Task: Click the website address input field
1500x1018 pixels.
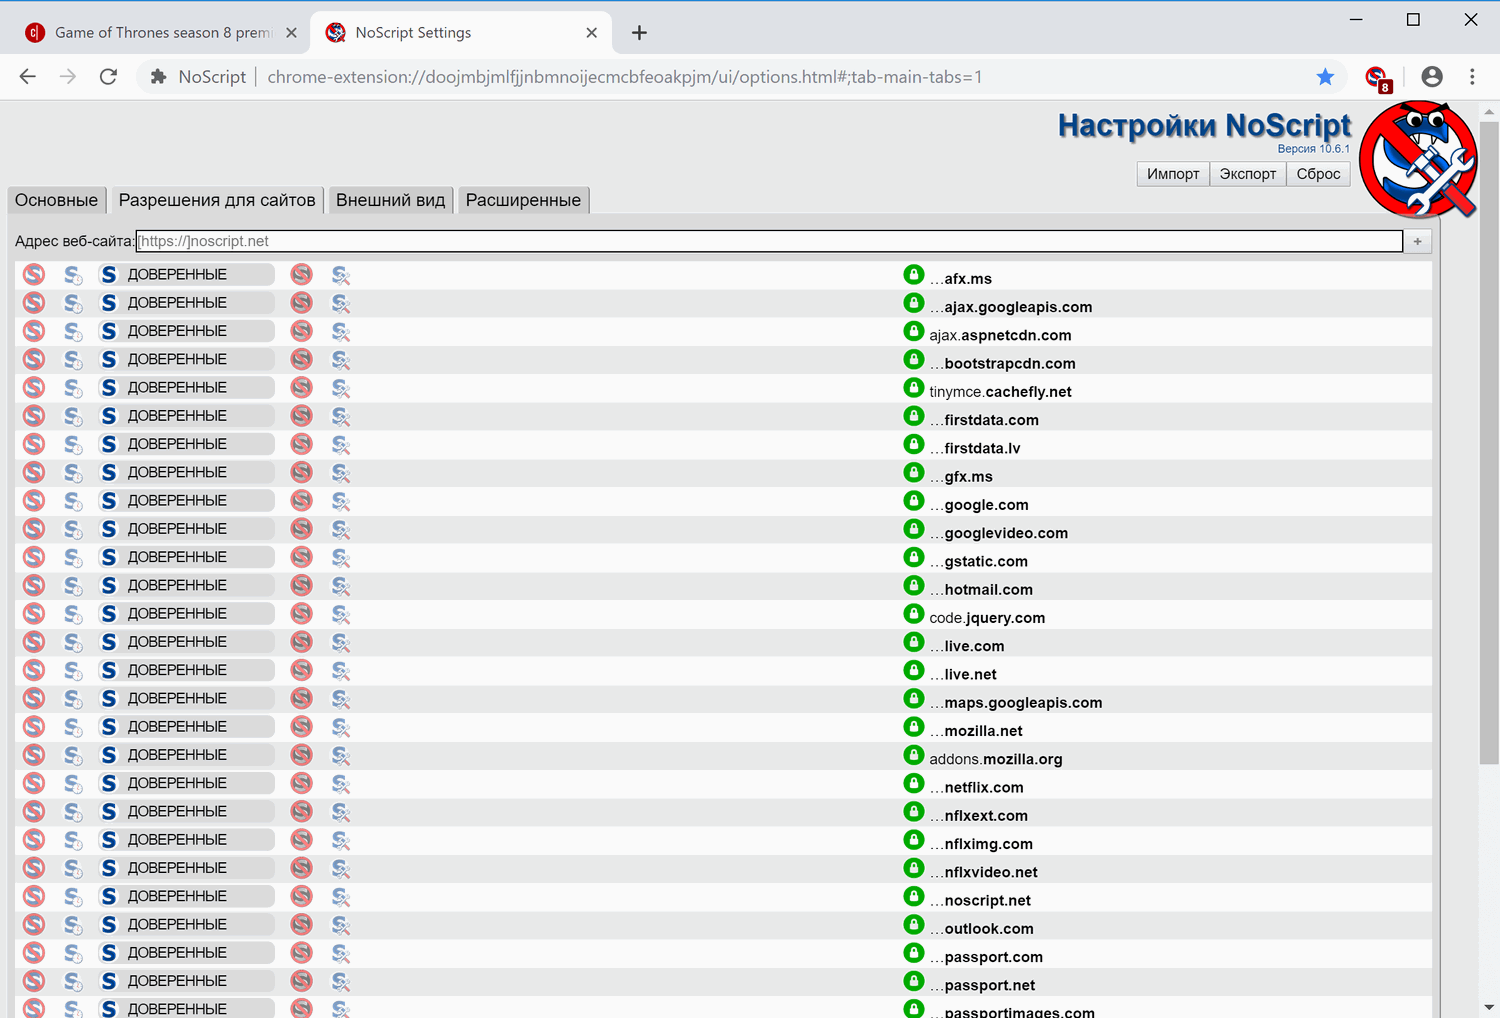Action: pos(768,241)
